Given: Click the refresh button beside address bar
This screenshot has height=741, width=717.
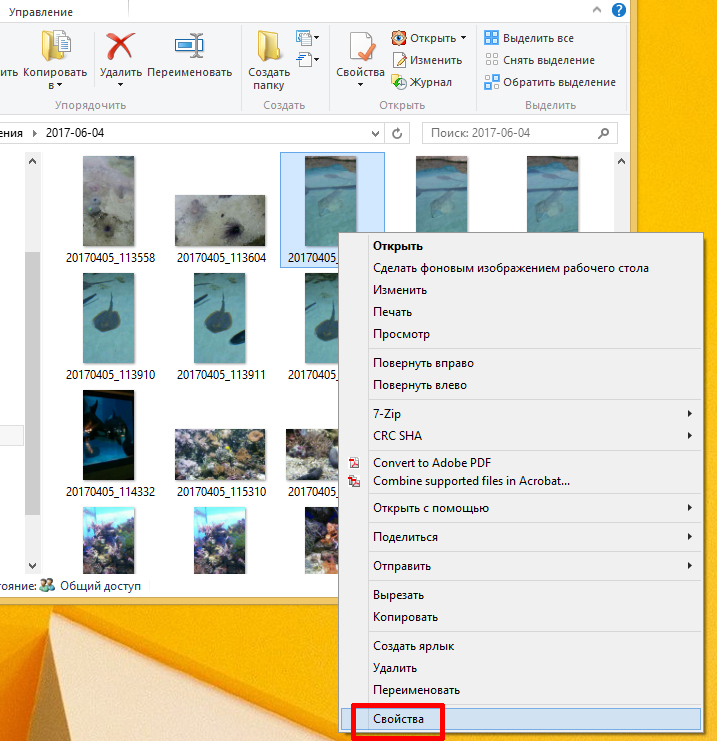Looking at the screenshot, I should pyautogui.click(x=398, y=133).
